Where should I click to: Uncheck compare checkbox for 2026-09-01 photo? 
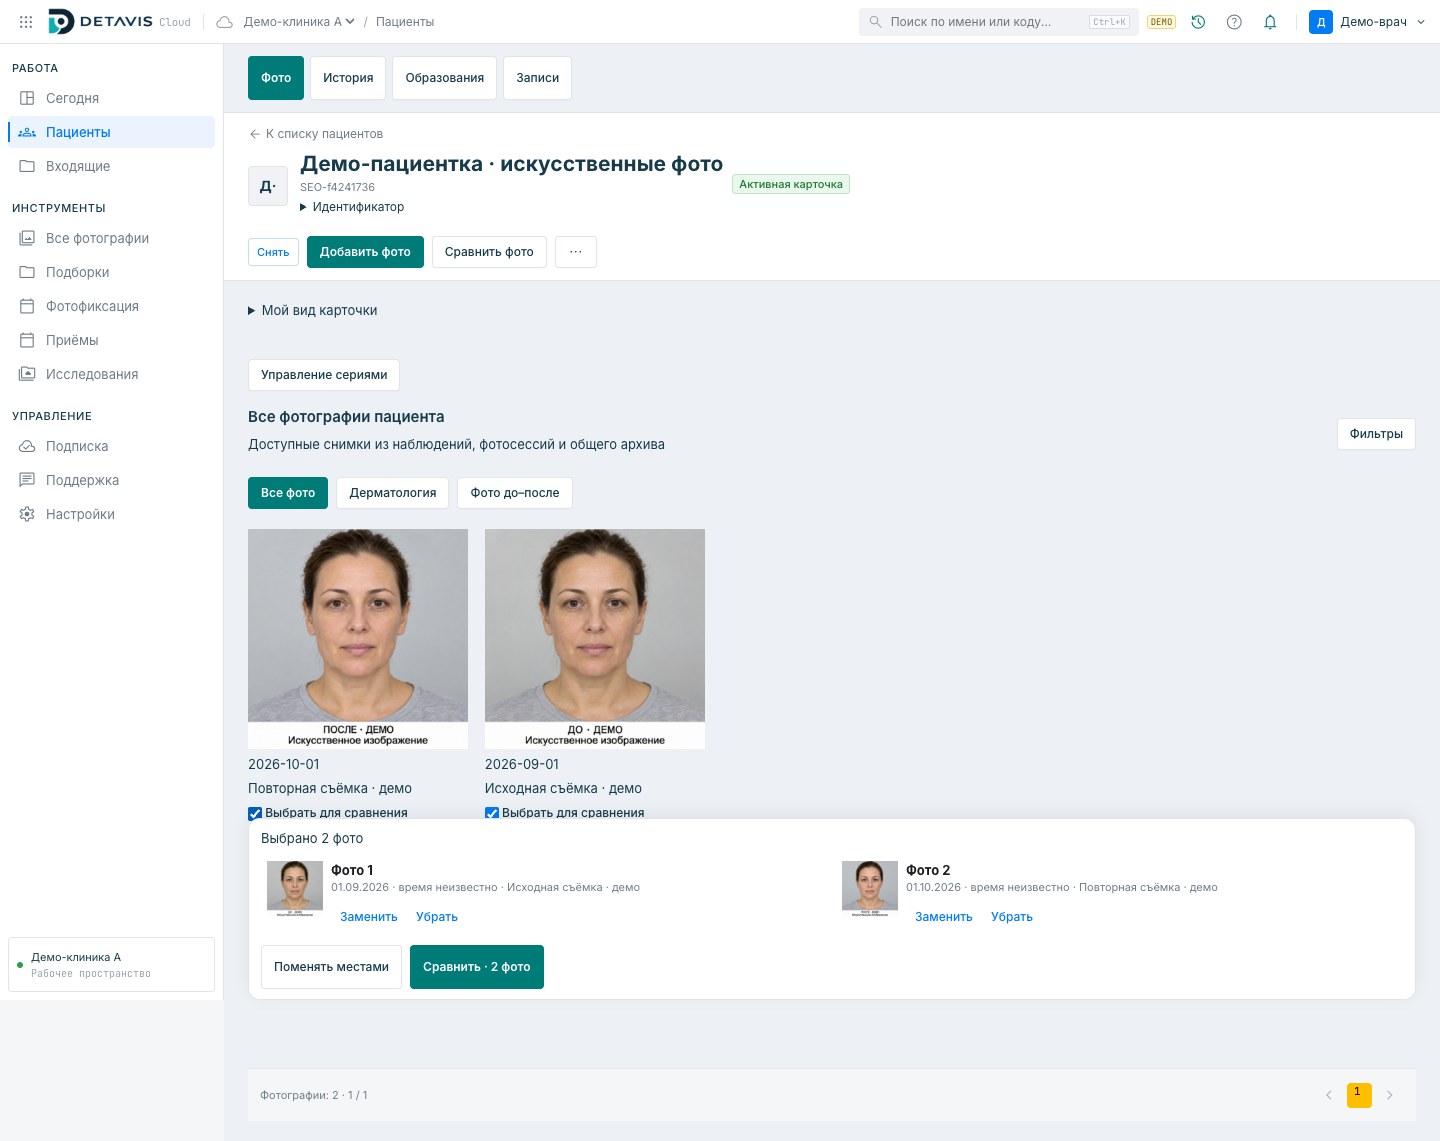(492, 813)
